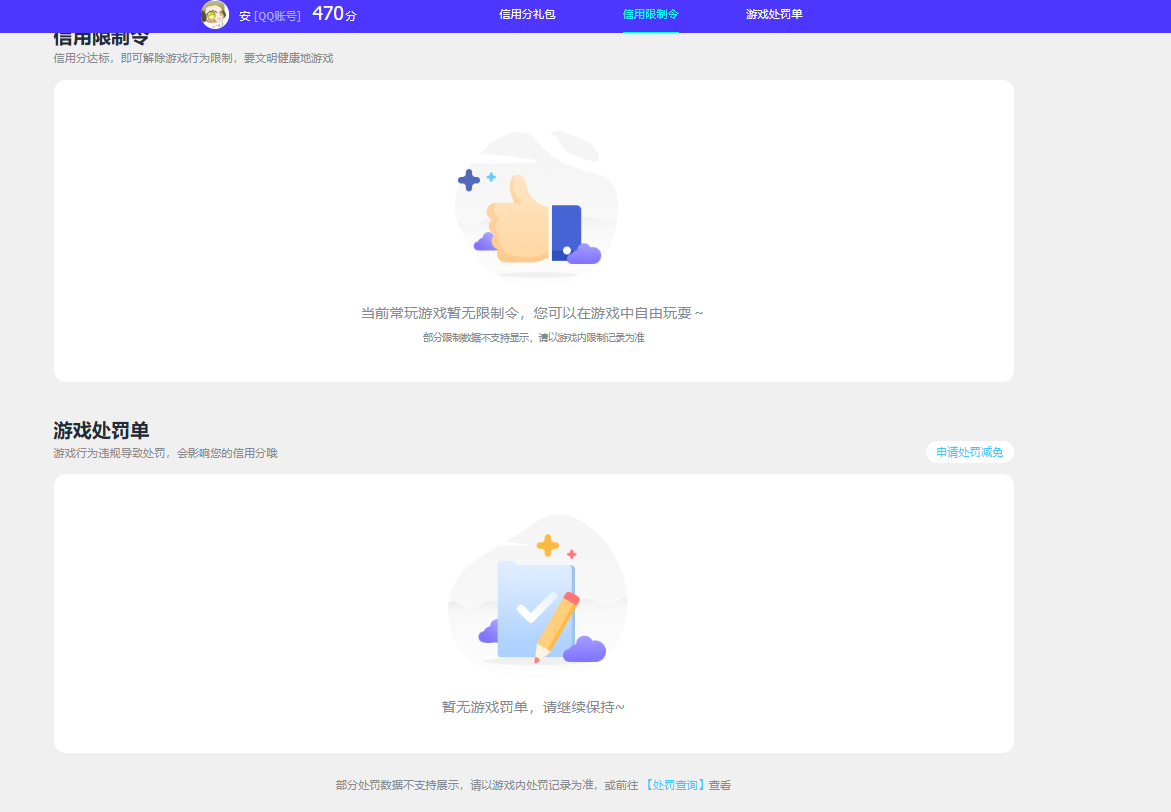This screenshot has width=1171, height=812.
Task: Click the purple cloud under the thumbs-up illustration
Action: pos(484,242)
